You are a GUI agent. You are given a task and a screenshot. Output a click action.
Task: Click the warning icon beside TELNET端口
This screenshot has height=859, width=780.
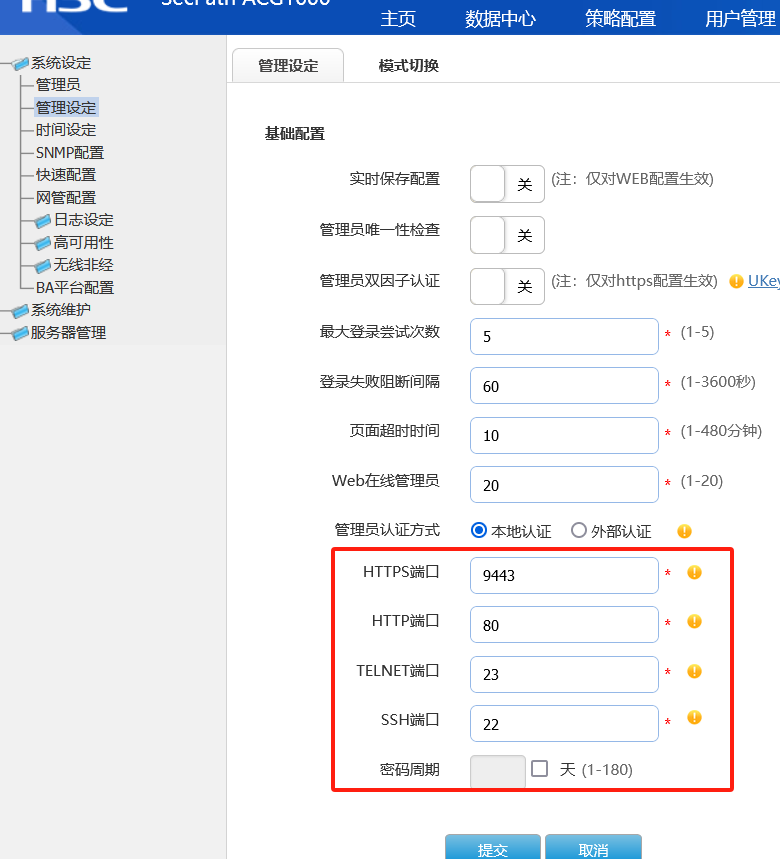(x=694, y=671)
